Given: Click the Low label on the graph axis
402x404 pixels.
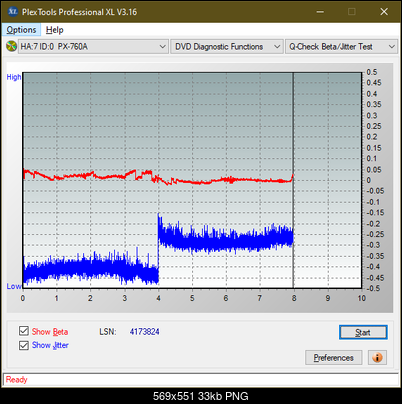Looking at the screenshot, I should click(x=14, y=286).
